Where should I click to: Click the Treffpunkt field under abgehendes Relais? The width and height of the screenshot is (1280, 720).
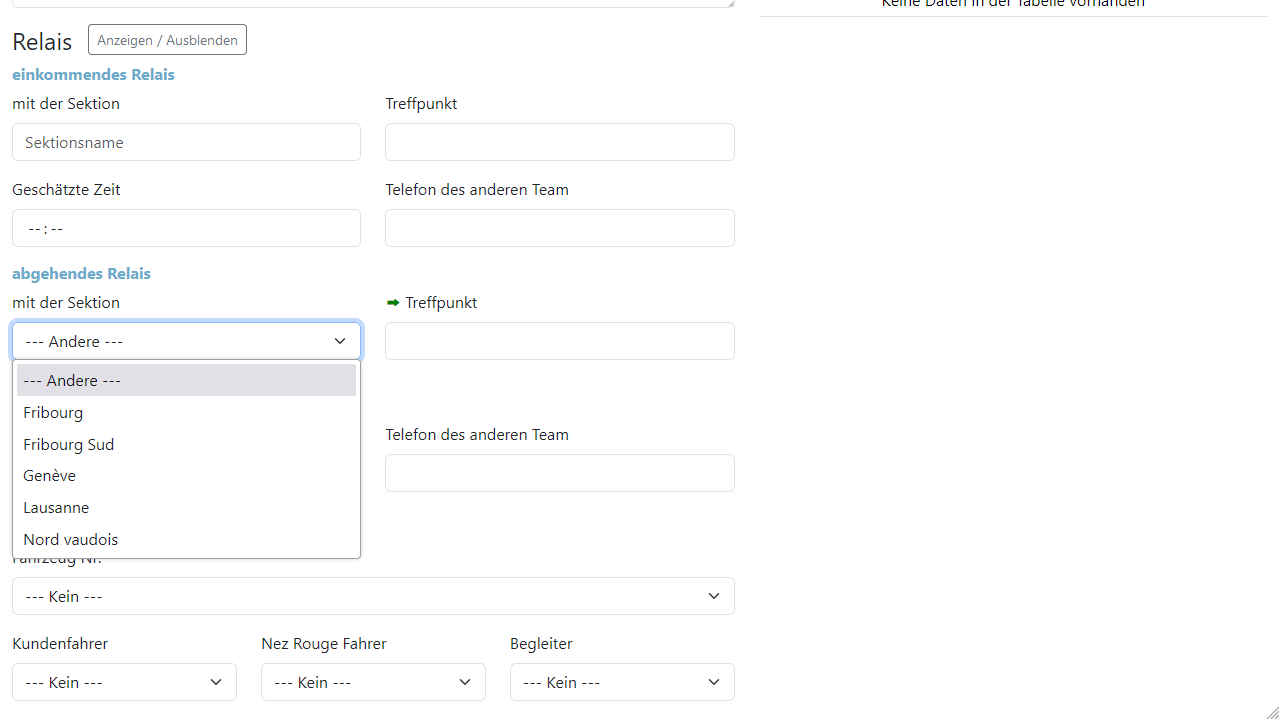tap(559, 341)
